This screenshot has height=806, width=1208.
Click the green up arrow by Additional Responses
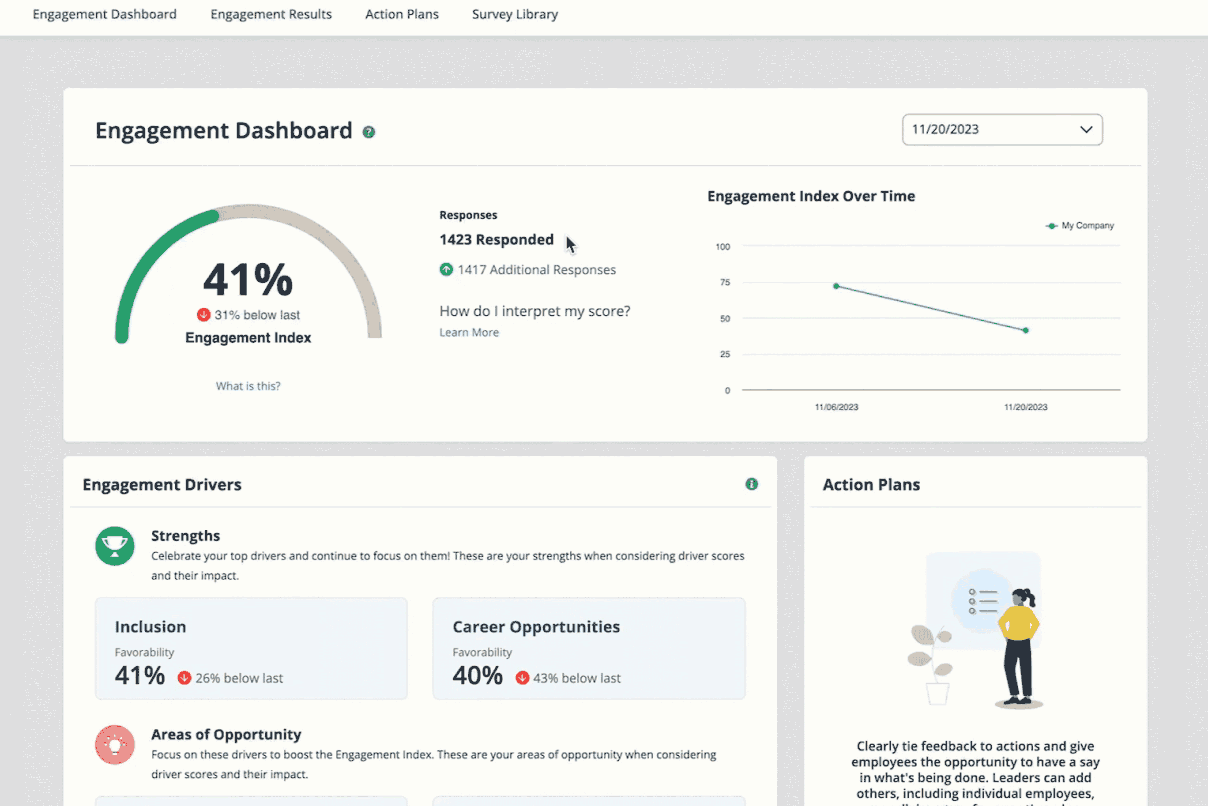coord(446,270)
